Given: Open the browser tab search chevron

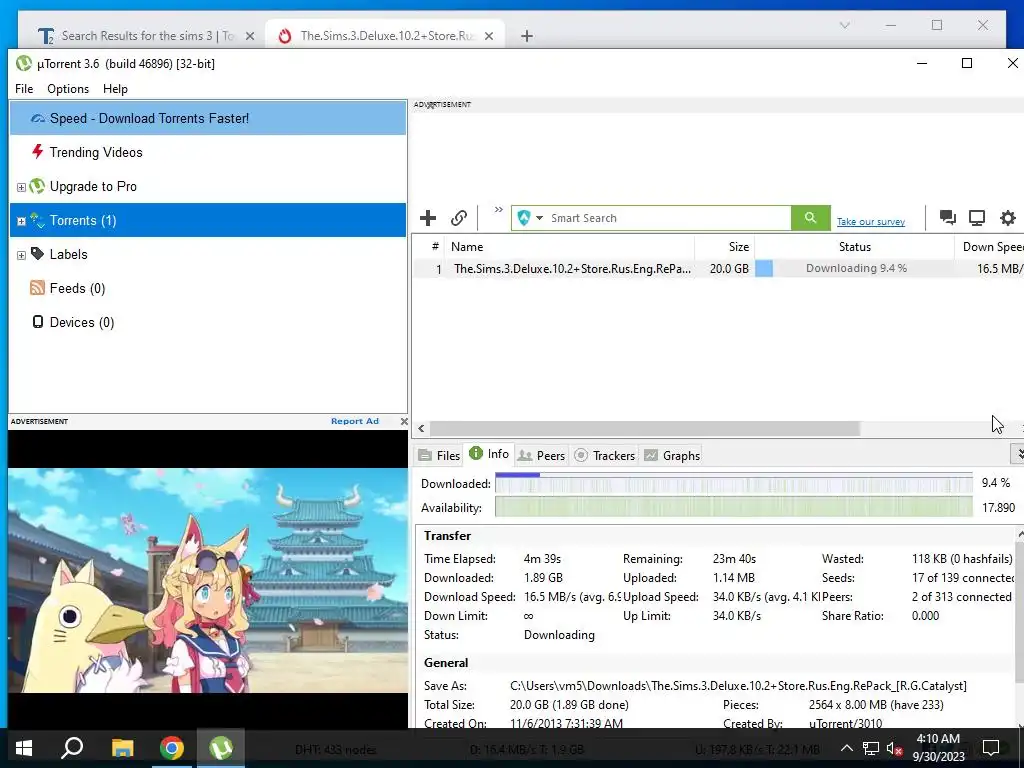Looking at the screenshot, I should pos(844,25).
